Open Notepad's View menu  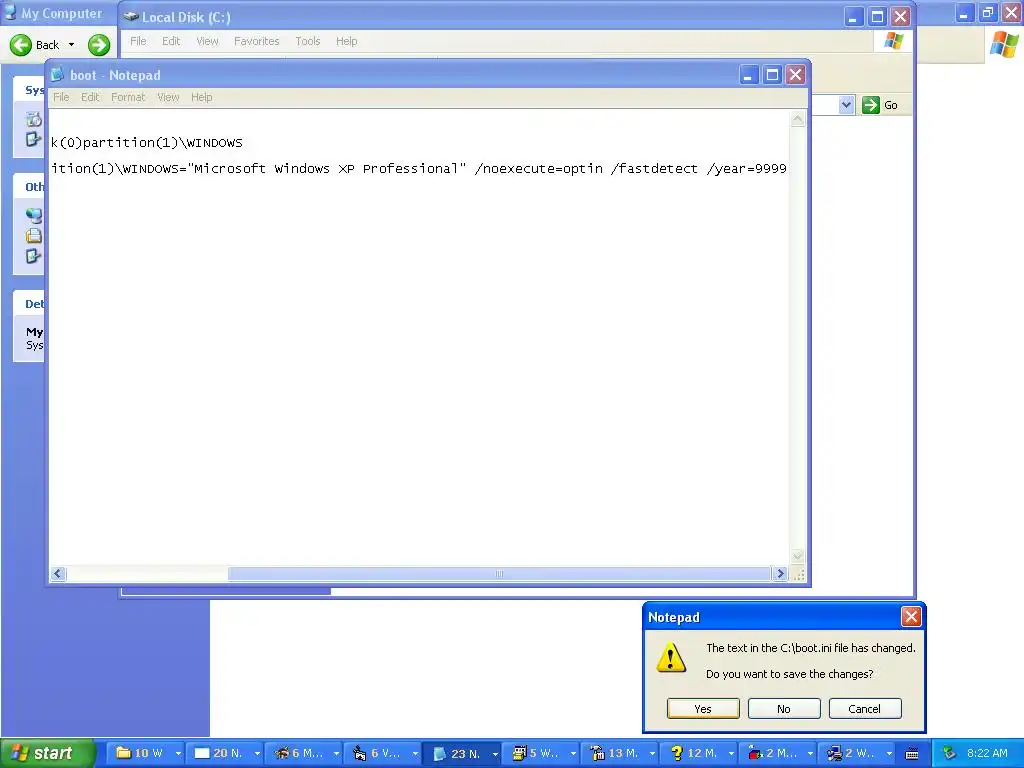(168, 97)
